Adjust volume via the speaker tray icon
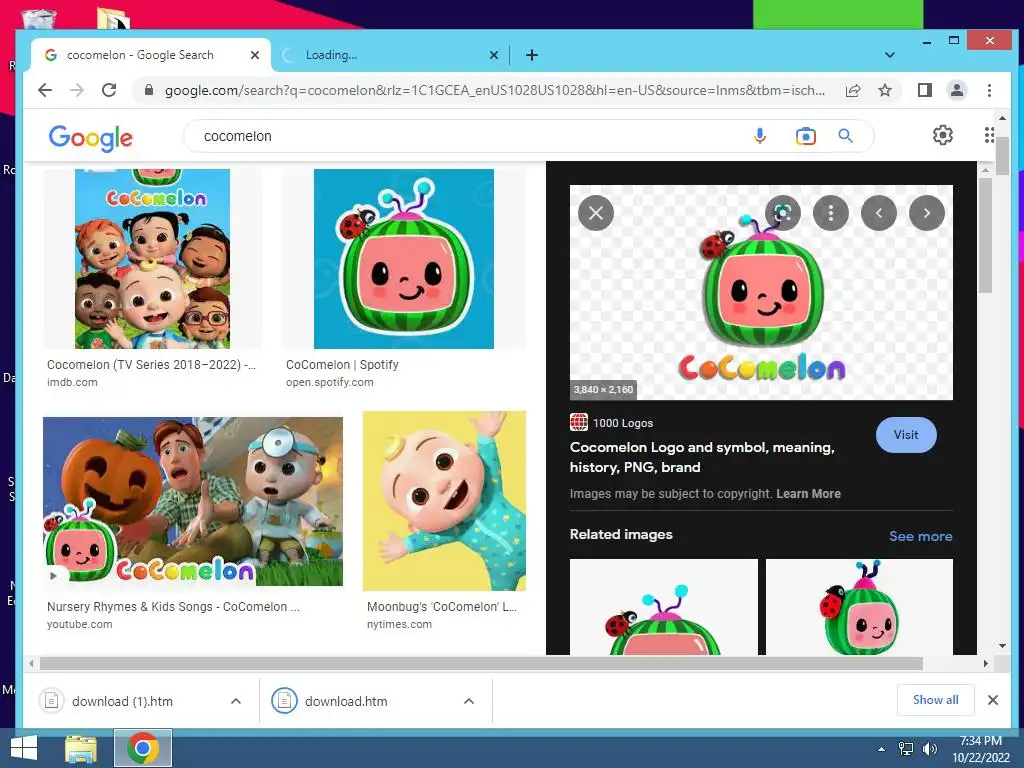This screenshot has height=768, width=1024. coord(929,748)
